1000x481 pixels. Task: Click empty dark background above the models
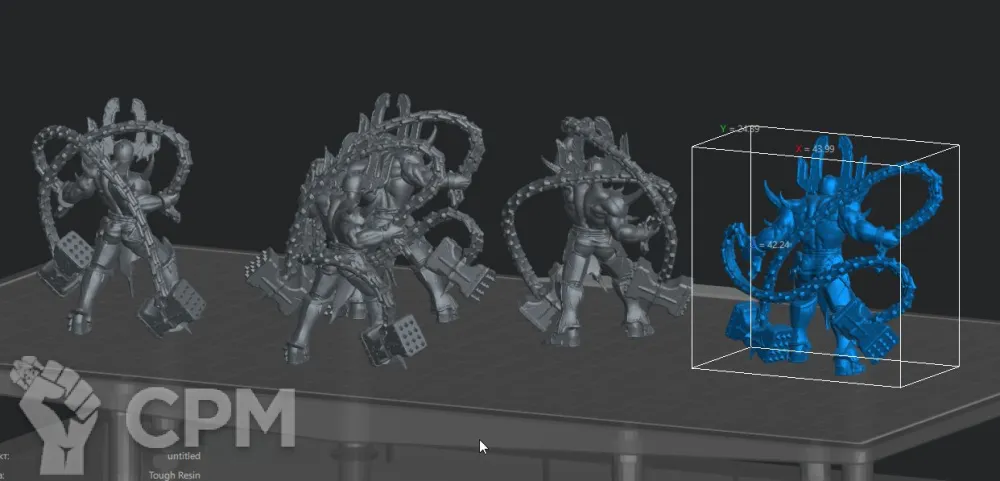(x=500, y=50)
